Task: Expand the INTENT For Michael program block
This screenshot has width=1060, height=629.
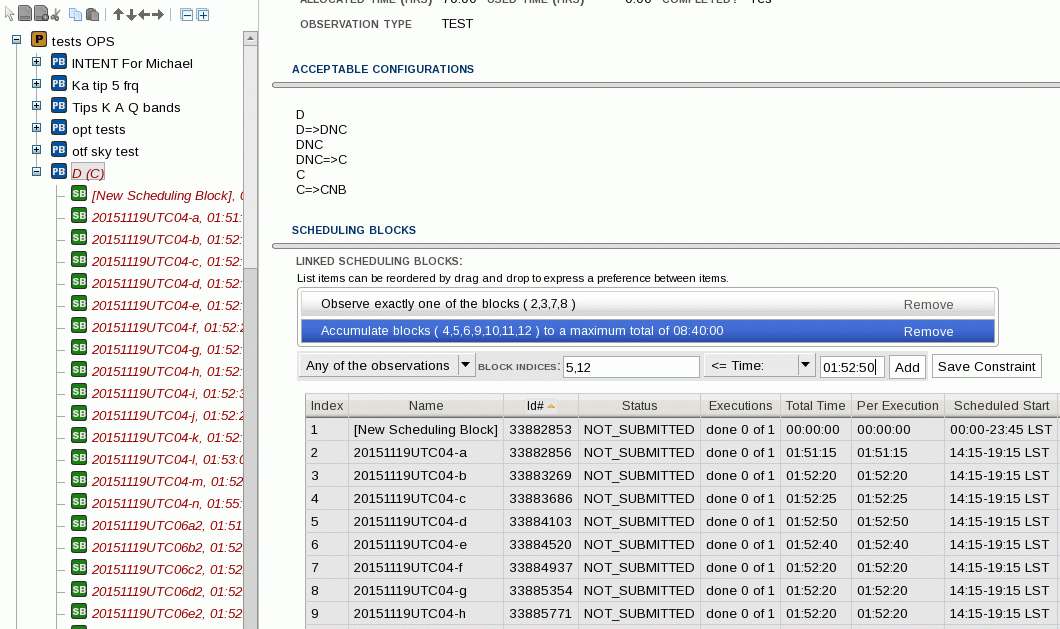Action: pos(37,63)
